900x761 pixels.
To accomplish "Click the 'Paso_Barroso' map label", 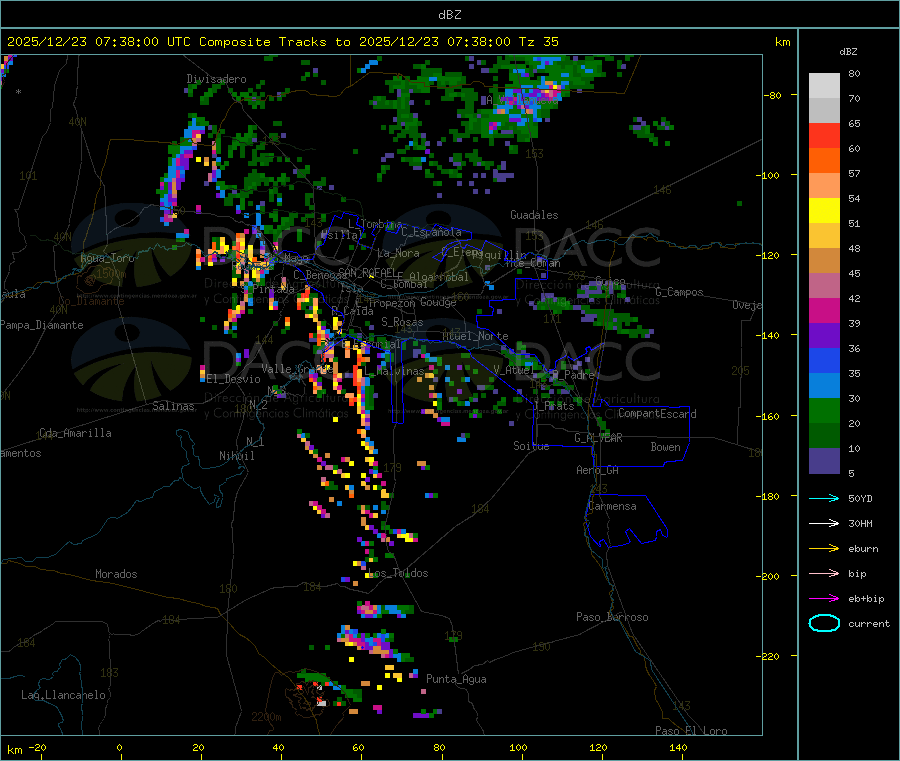I will pyautogui.click(x=612, y=617).
